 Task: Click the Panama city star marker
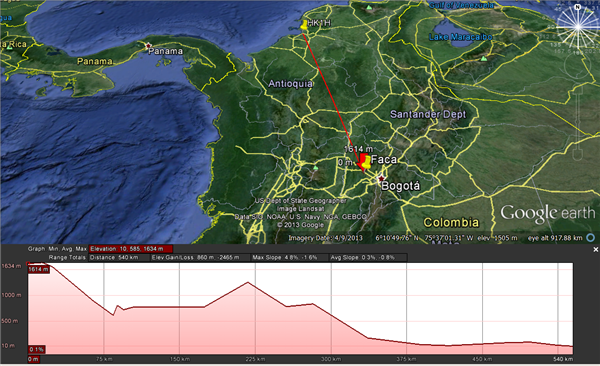(x=148, y=46)
